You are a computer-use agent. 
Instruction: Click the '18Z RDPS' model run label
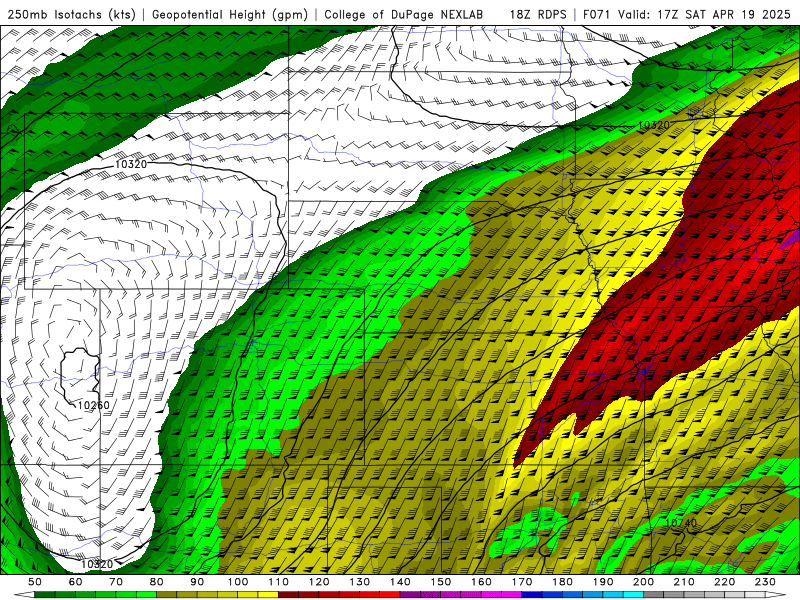click(x=538, y=15)
